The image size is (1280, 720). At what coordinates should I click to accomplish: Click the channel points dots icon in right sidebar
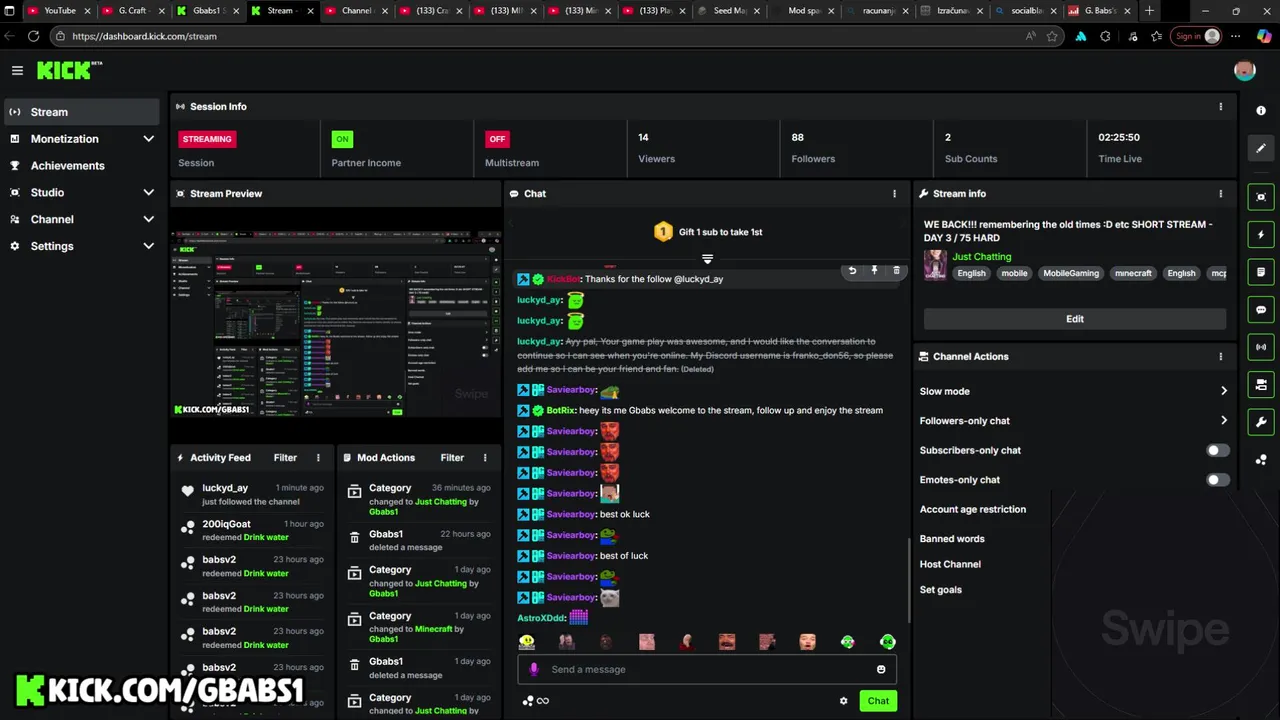pyautogui.click(x=1260, y=460)
